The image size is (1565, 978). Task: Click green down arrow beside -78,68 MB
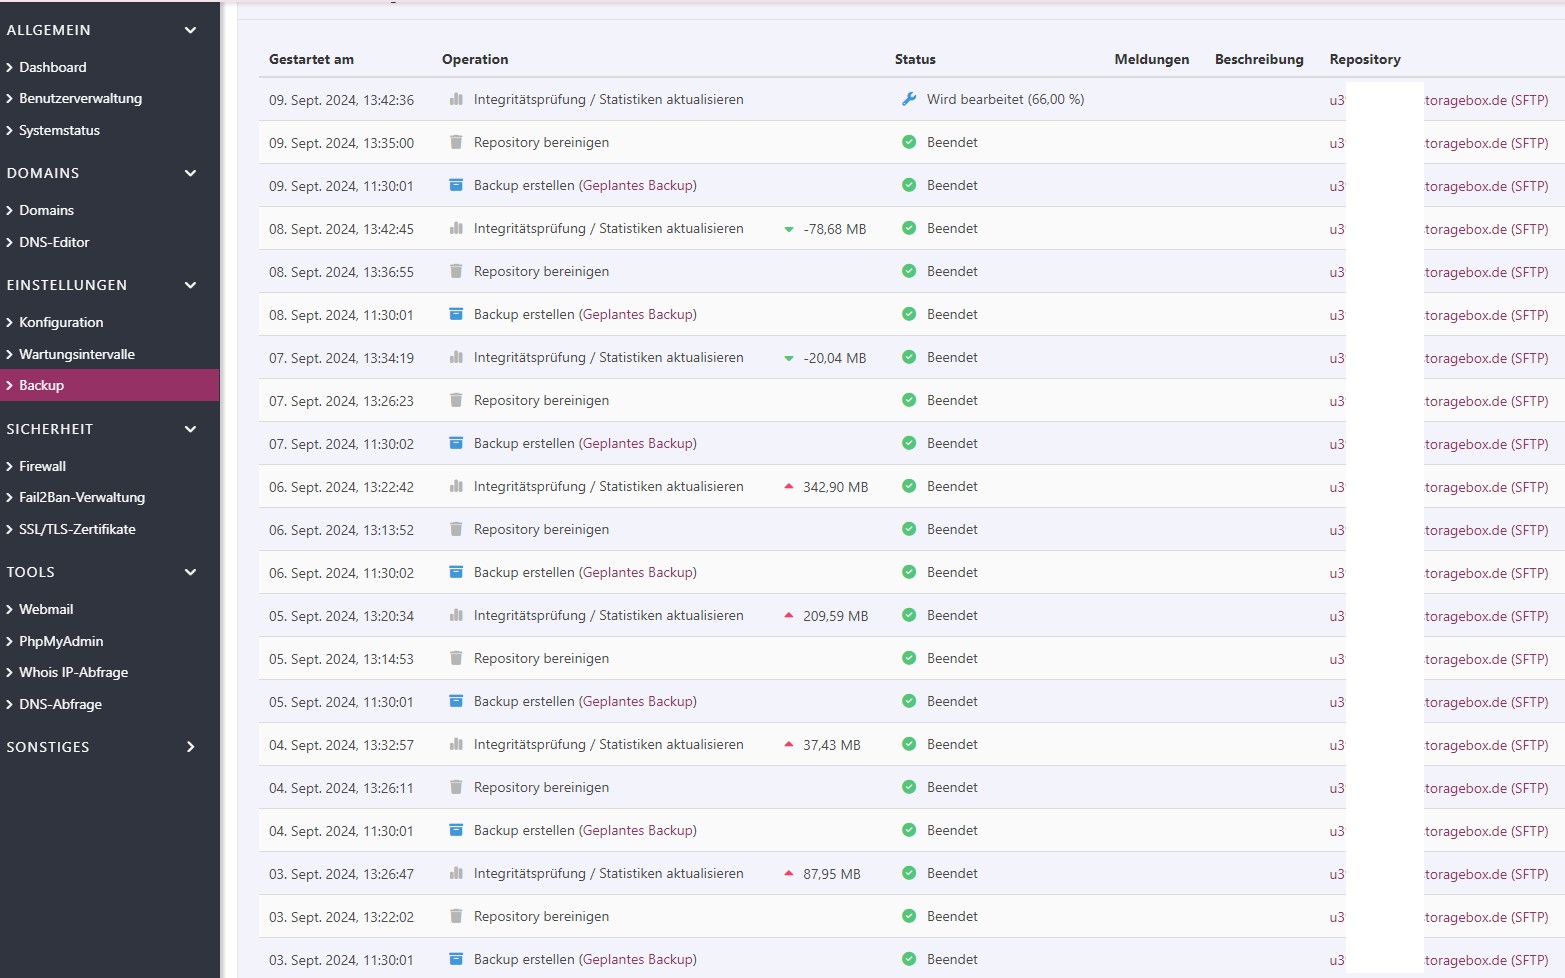789,229
